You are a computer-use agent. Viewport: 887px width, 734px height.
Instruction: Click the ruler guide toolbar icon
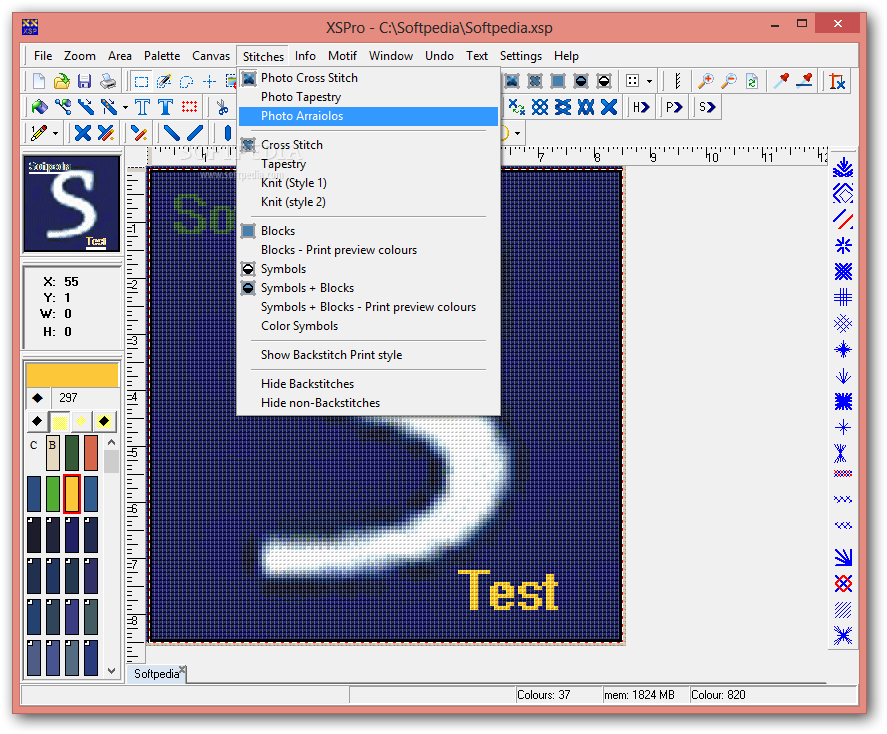[x=677, y=81]
